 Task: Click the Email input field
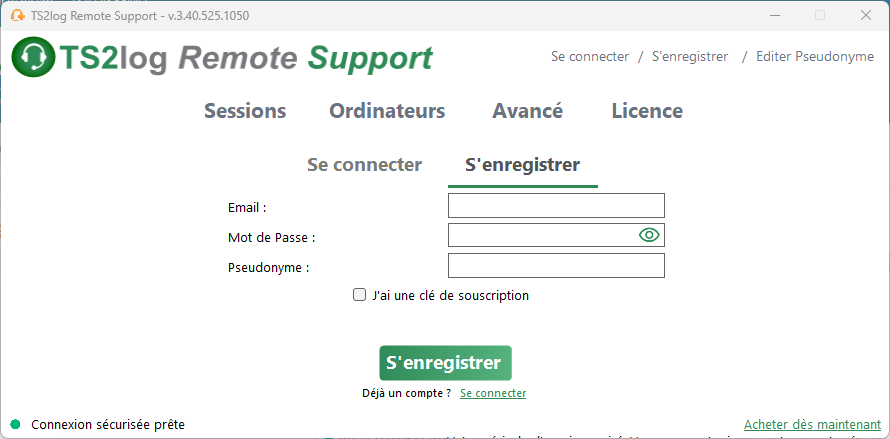point(556,206)
